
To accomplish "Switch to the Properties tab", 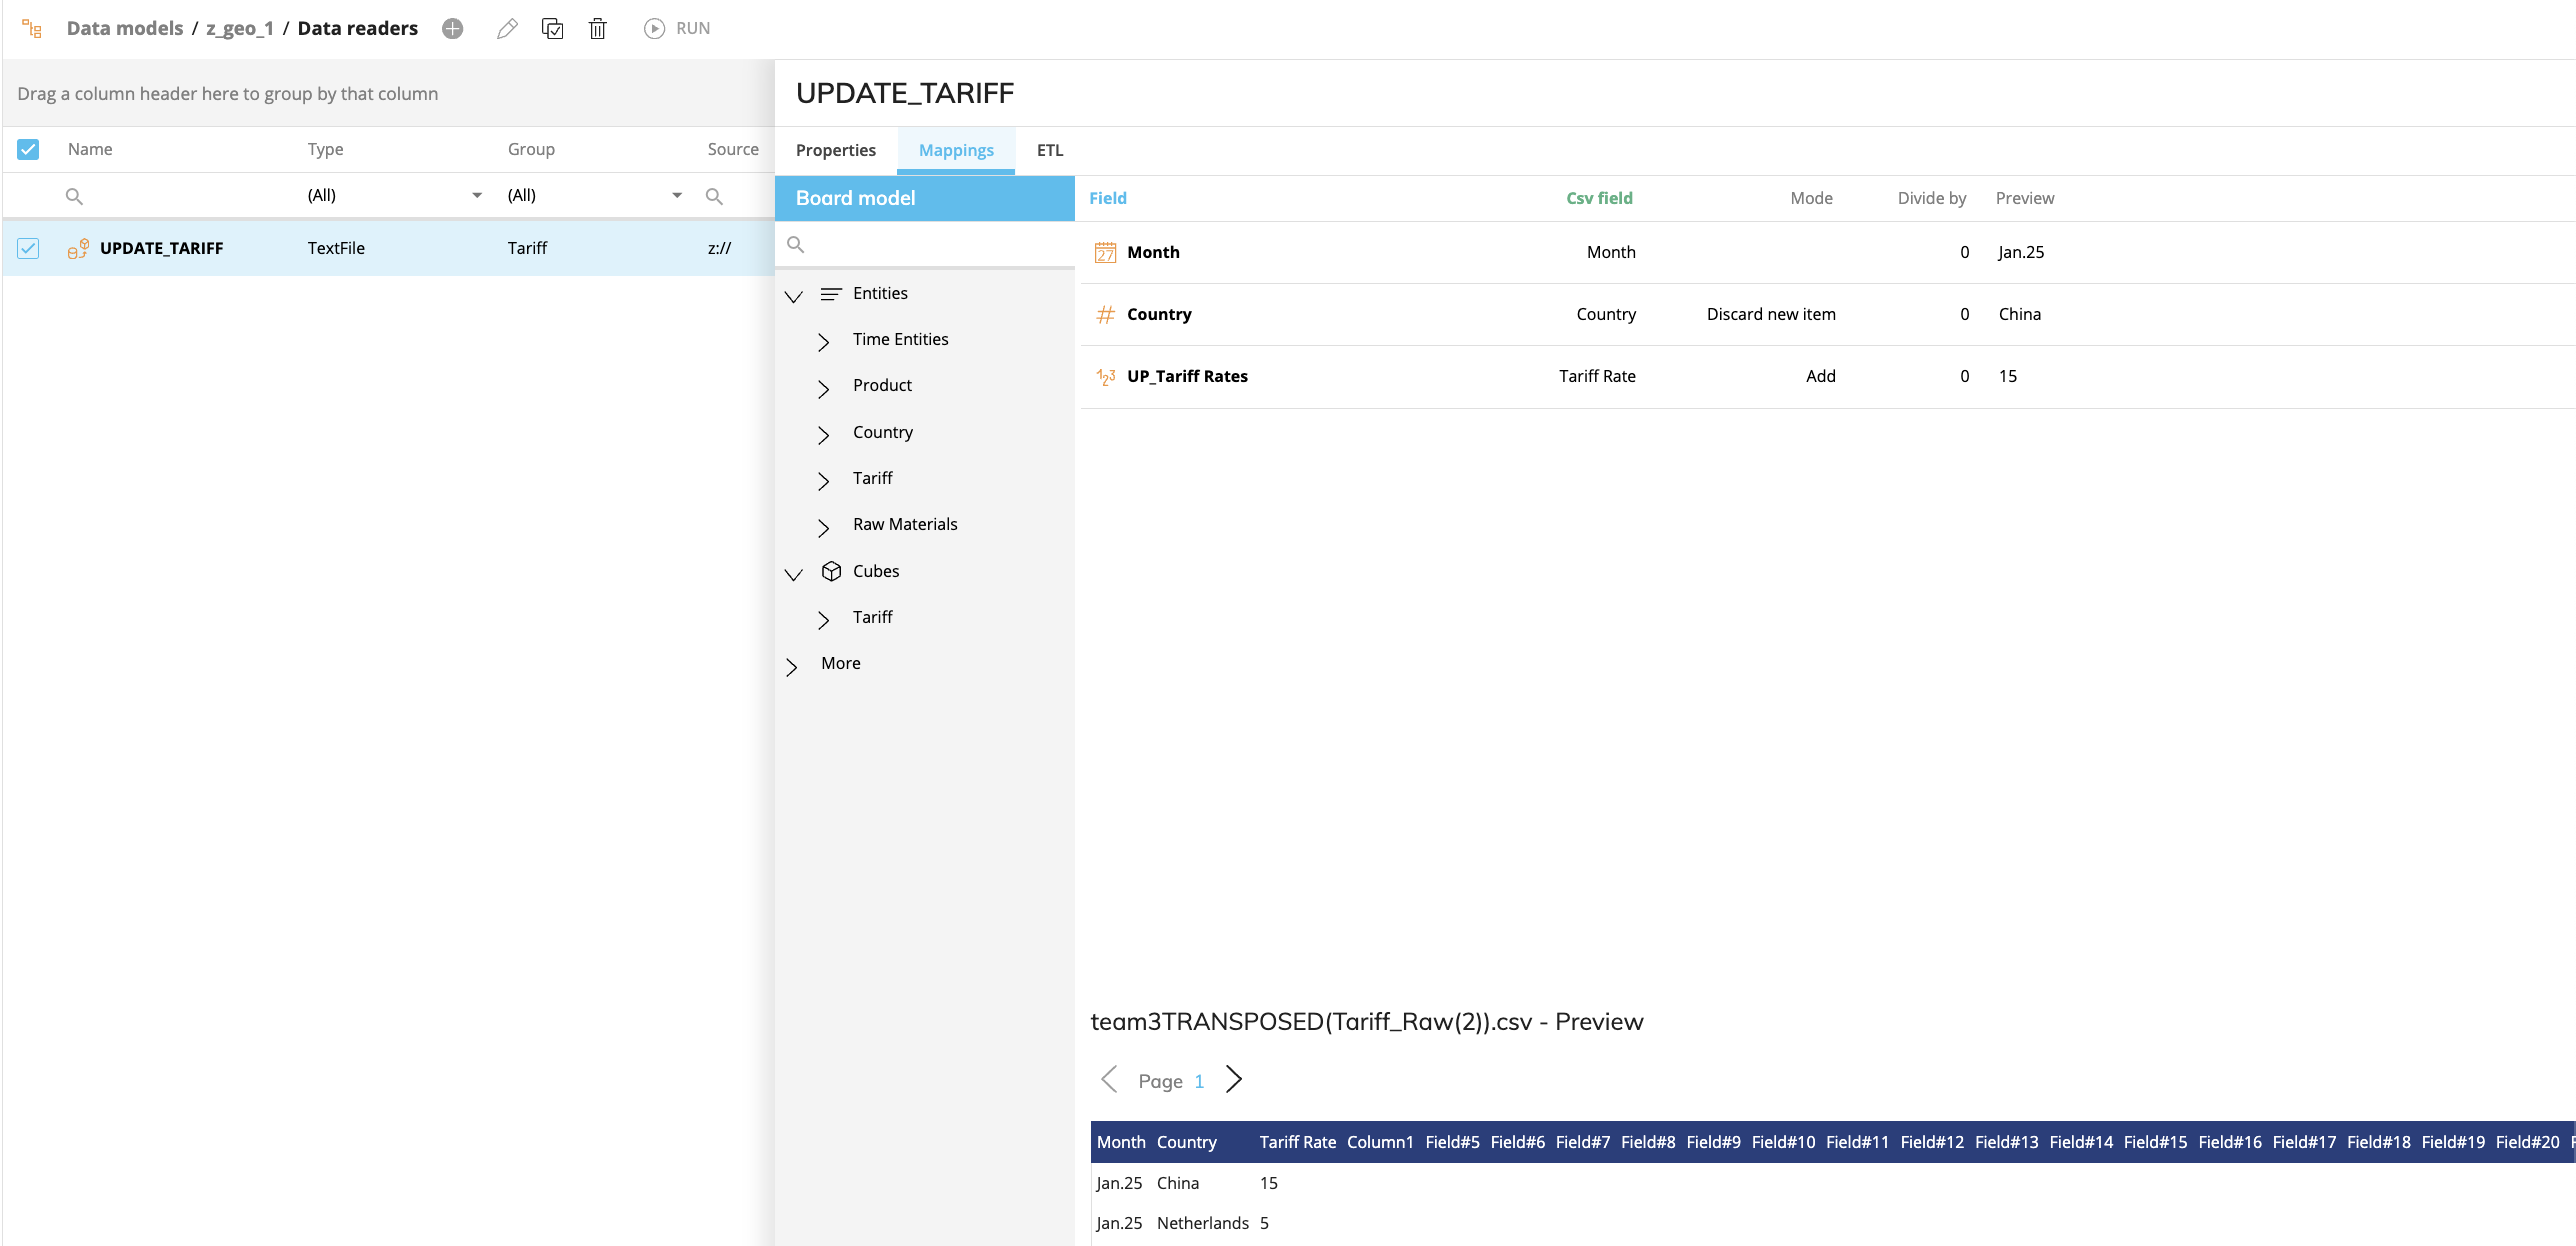I will point(836,150).
